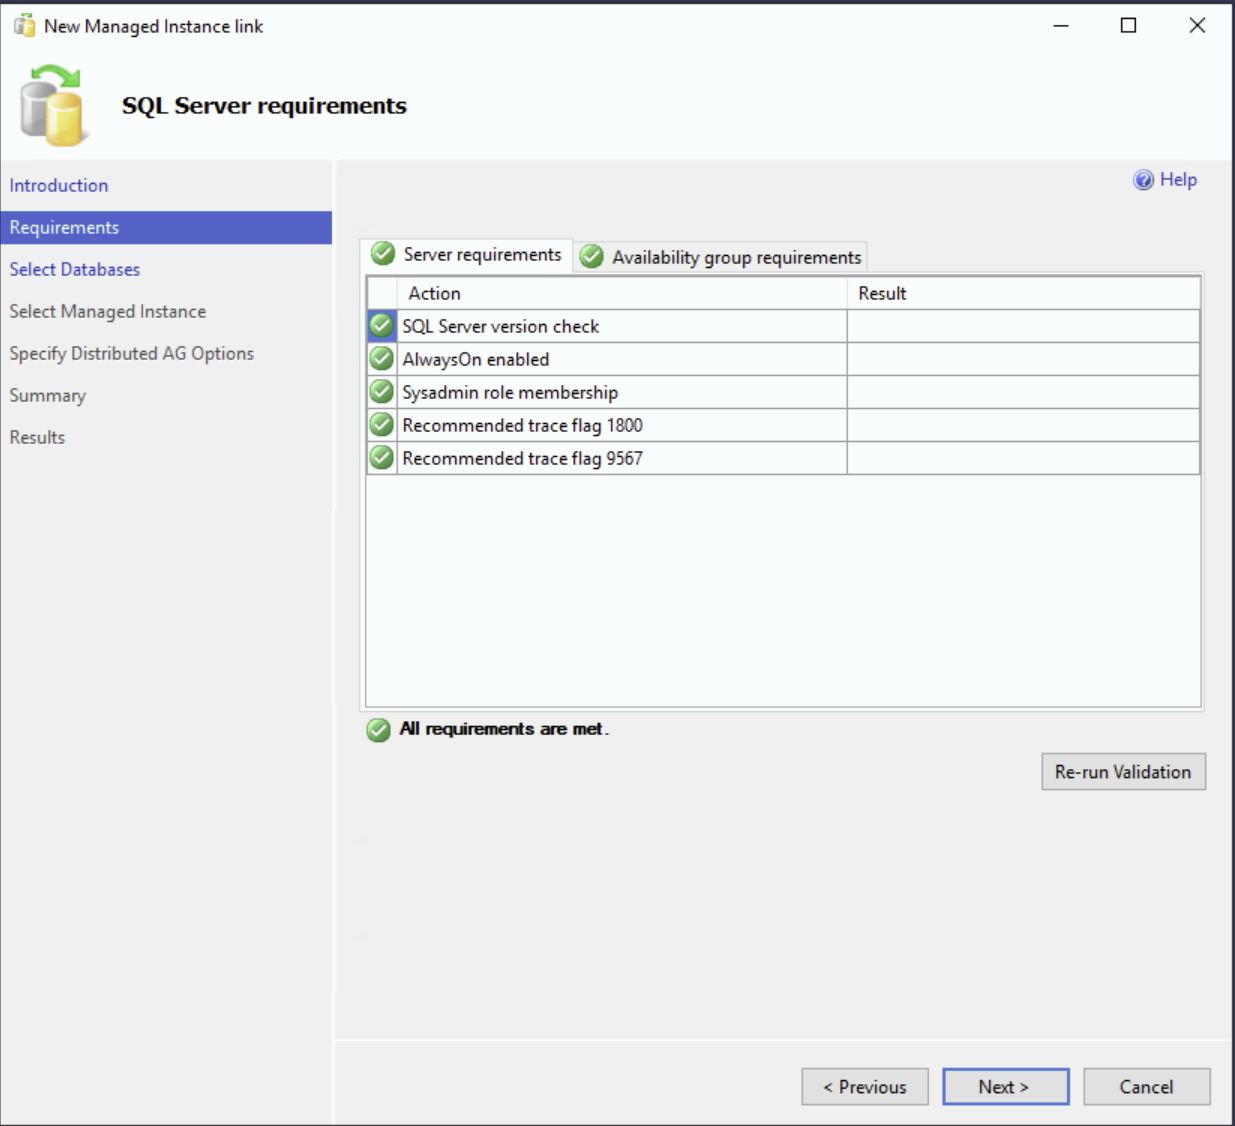Go to Introduction step in sidebar
This screenshot has width=1235, height=1126.
(59, 185)
